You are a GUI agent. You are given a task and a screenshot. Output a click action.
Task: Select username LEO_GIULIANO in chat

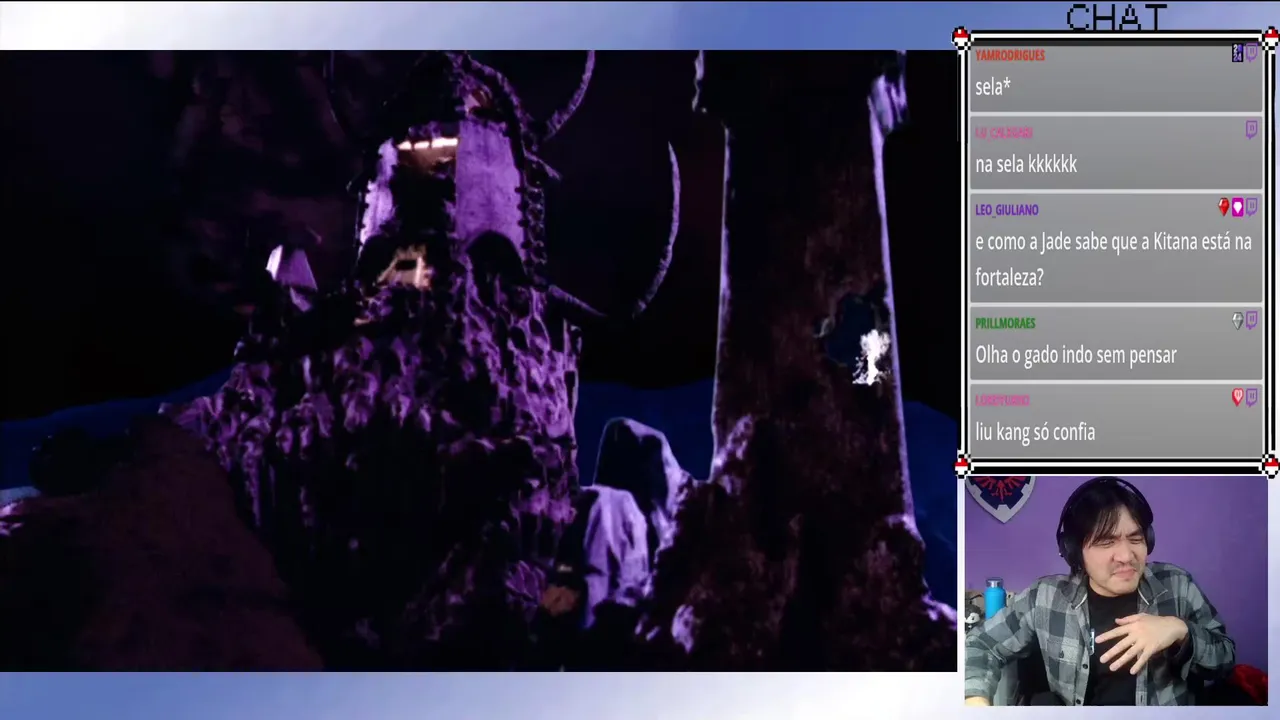tap(1007, 210)
